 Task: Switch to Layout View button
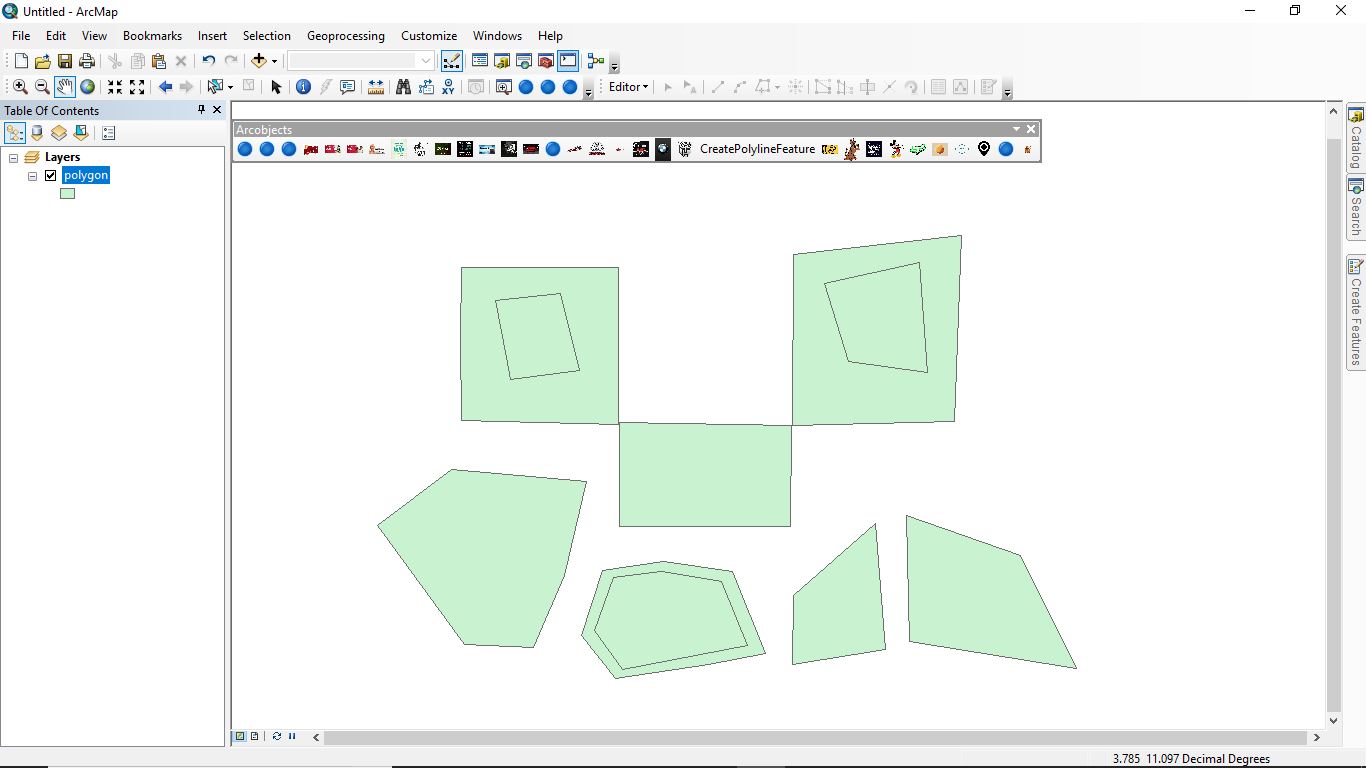pyautogui.click(x=254, y=736)
